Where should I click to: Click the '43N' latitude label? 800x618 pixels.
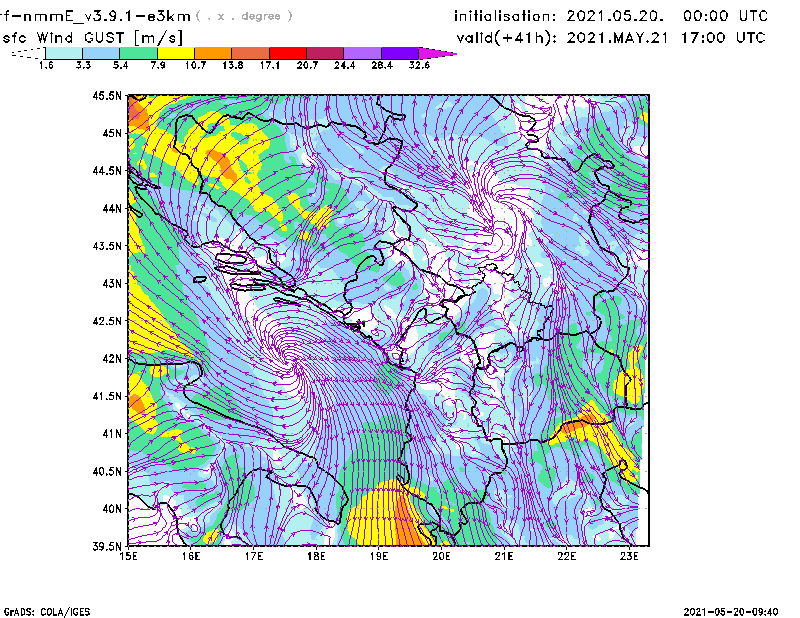click(x=112, y=283)
